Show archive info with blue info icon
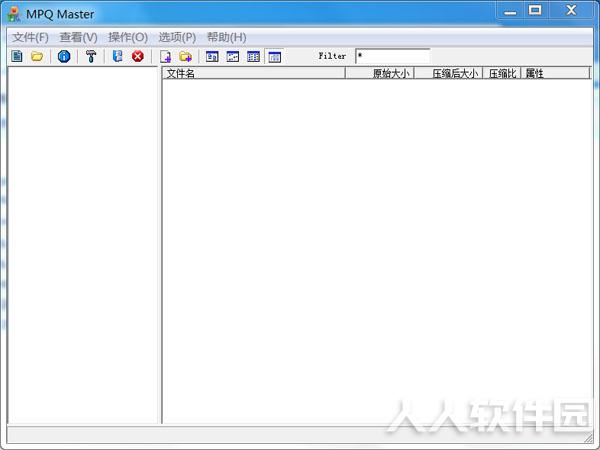The height and width of the screenshot is (450, 600). click(x=64, y=56)
